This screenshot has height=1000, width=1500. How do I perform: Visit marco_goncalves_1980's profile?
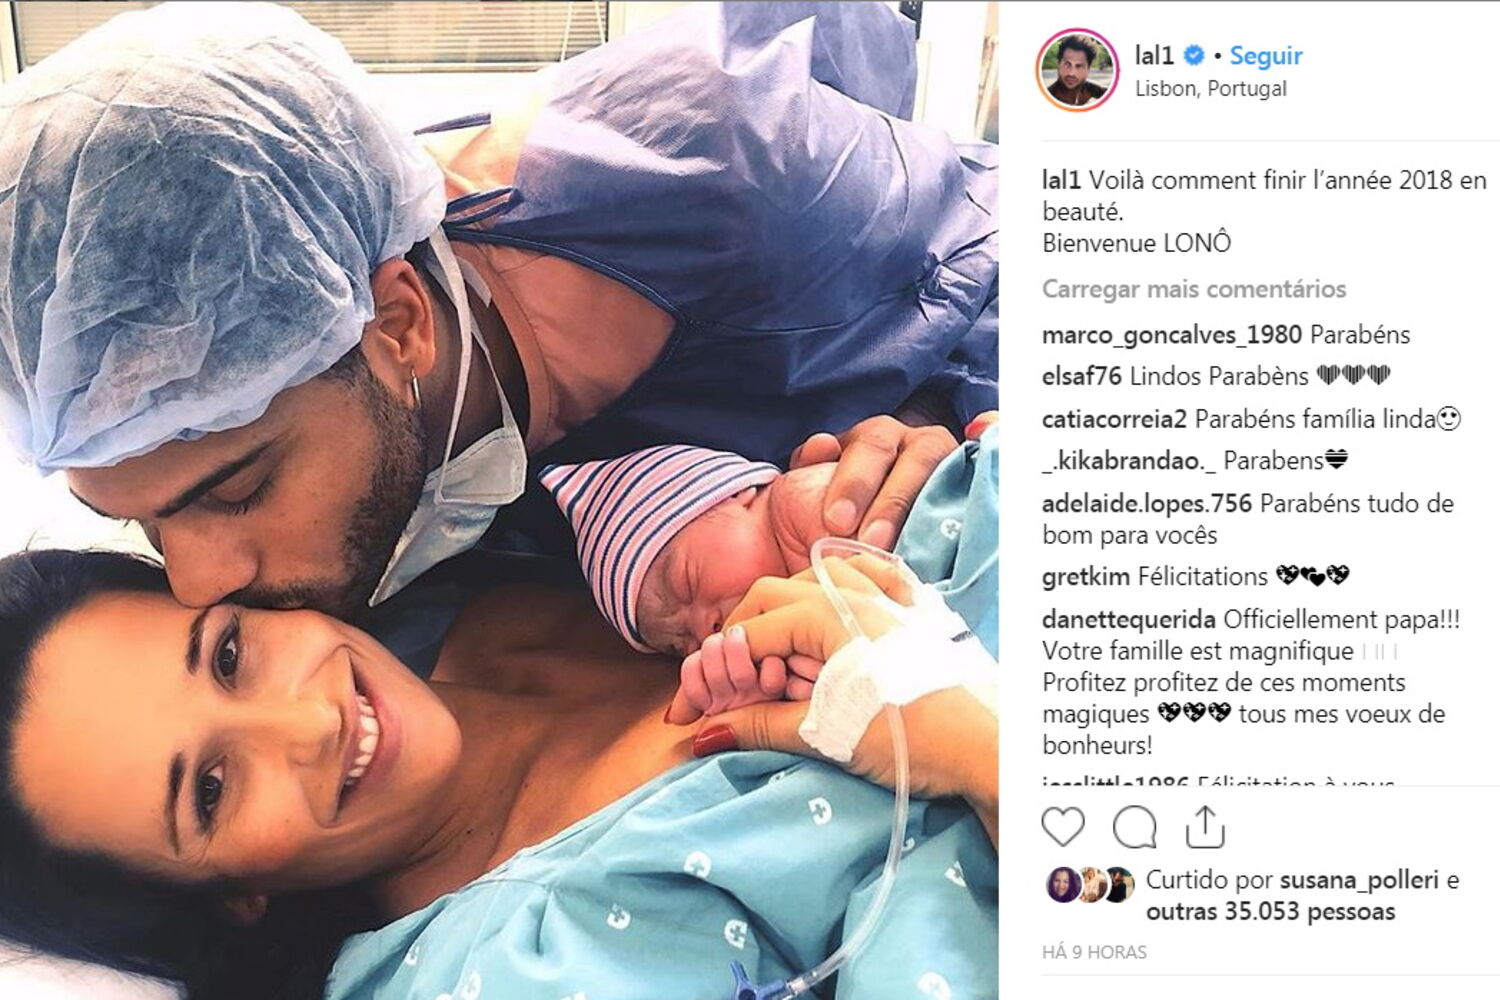(1172, 335)
